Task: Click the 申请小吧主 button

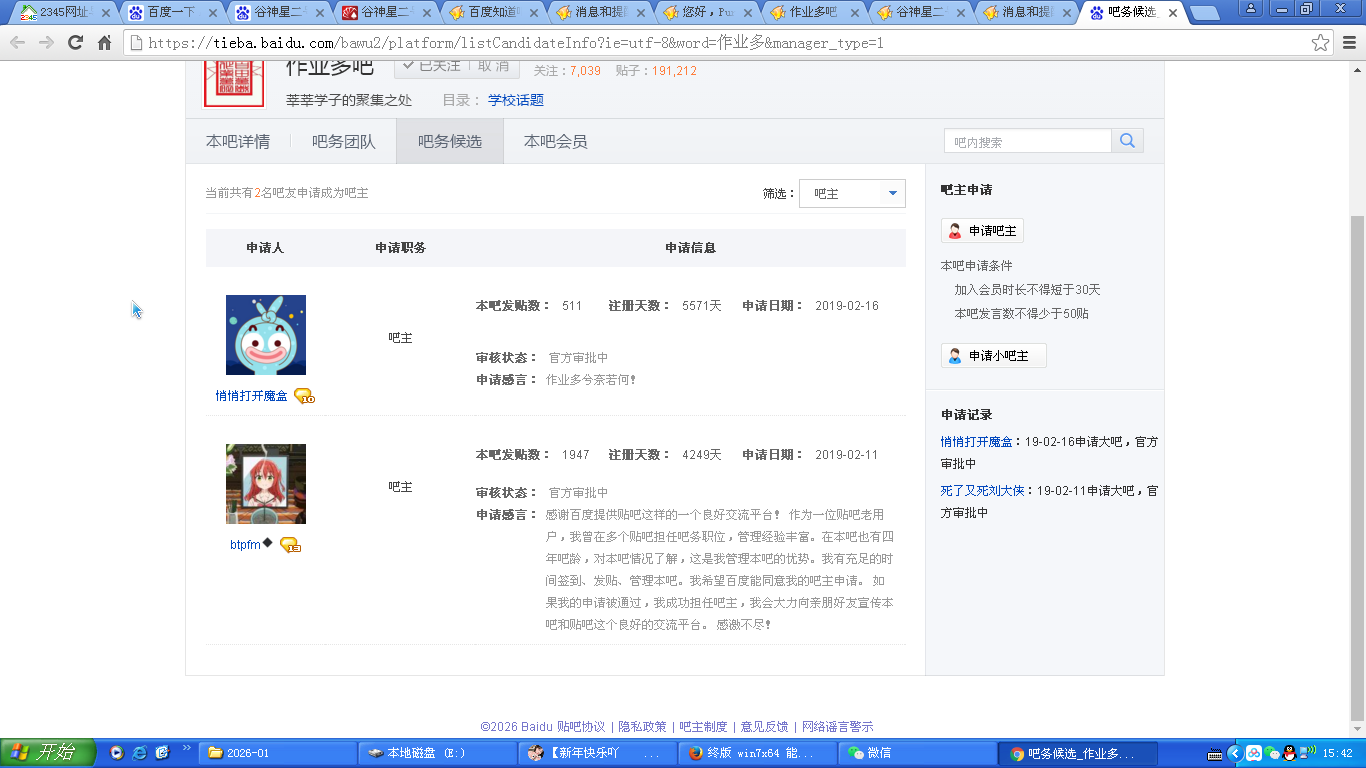Action: click(993, 356)
